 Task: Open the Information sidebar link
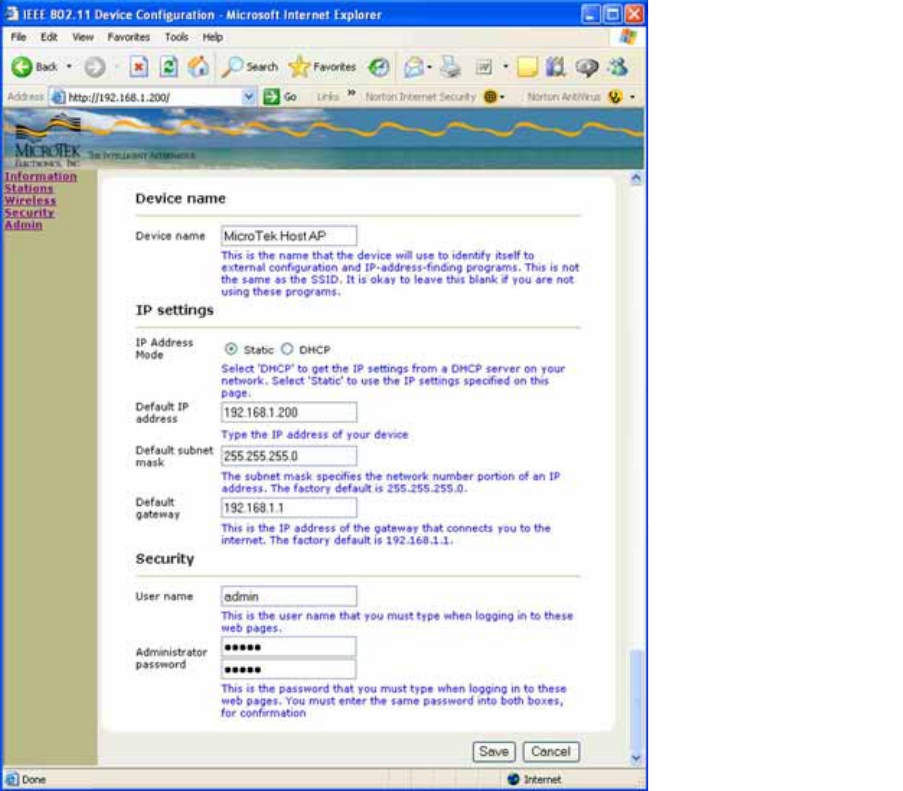(x=41, y=176)
